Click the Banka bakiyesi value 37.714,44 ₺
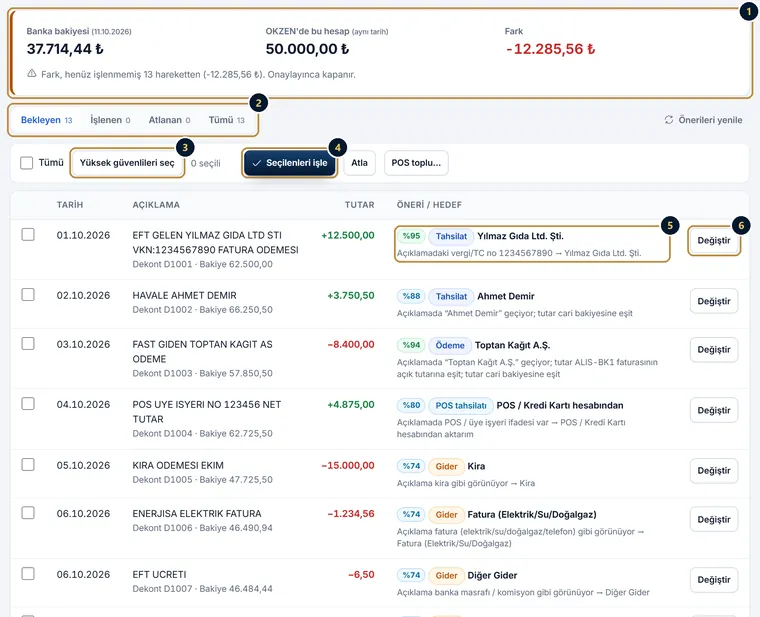Image resolution: width=760 pixels, height=617 pixels. tap(65, 49)
